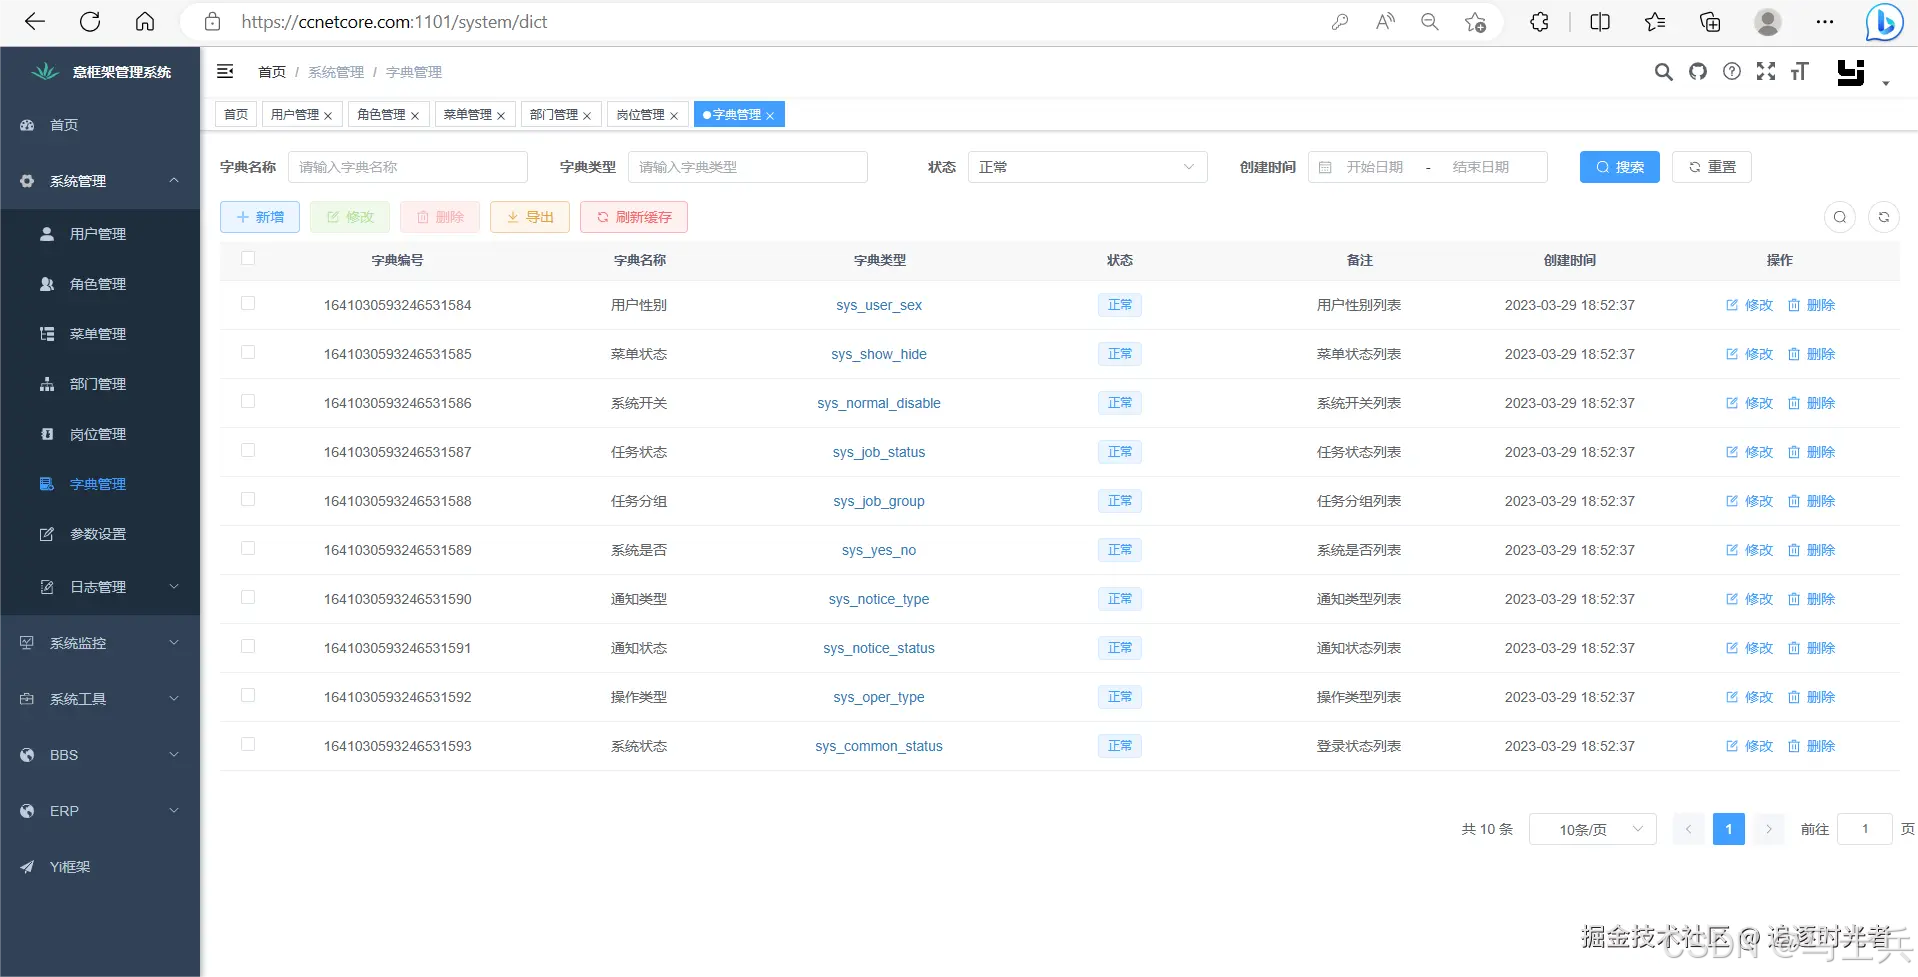Expand the 系统监控 sidebar menu

[x=100, y=643]
